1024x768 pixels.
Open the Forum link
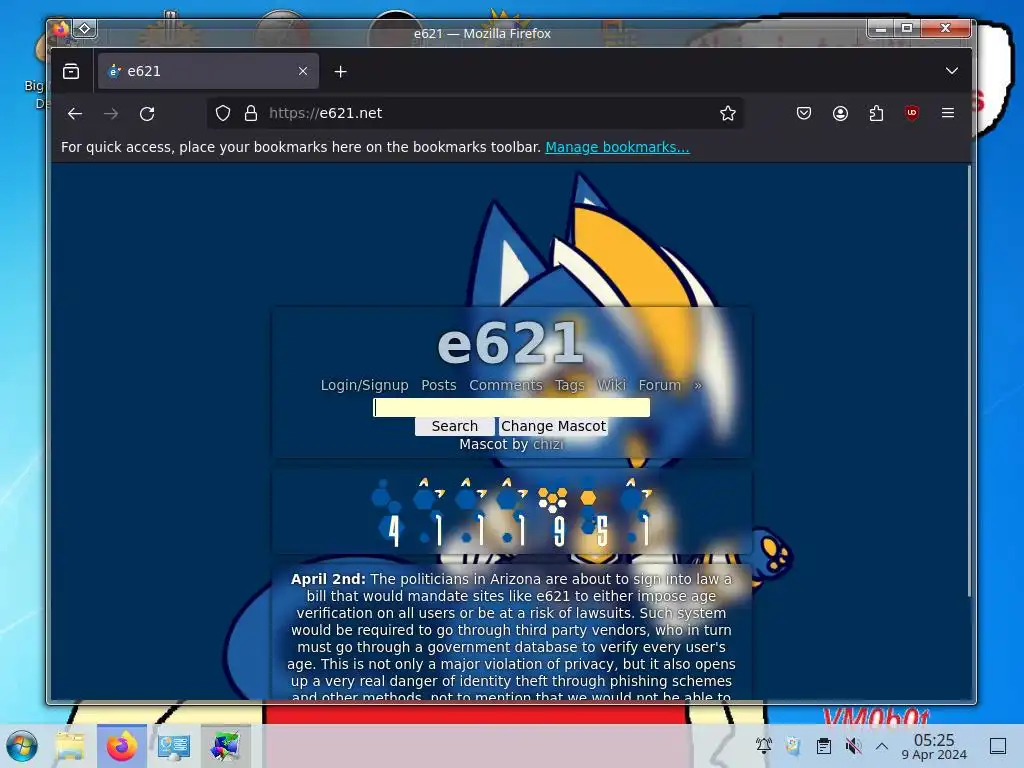660,385
